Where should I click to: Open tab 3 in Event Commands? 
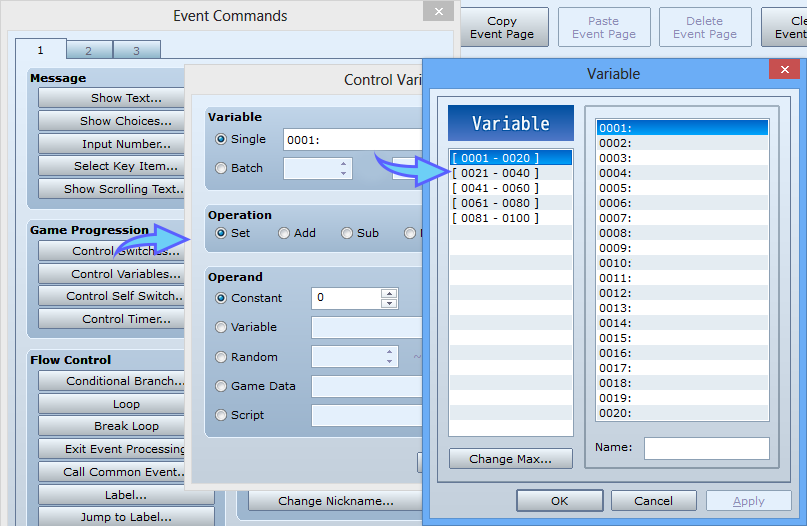[136, 51]
